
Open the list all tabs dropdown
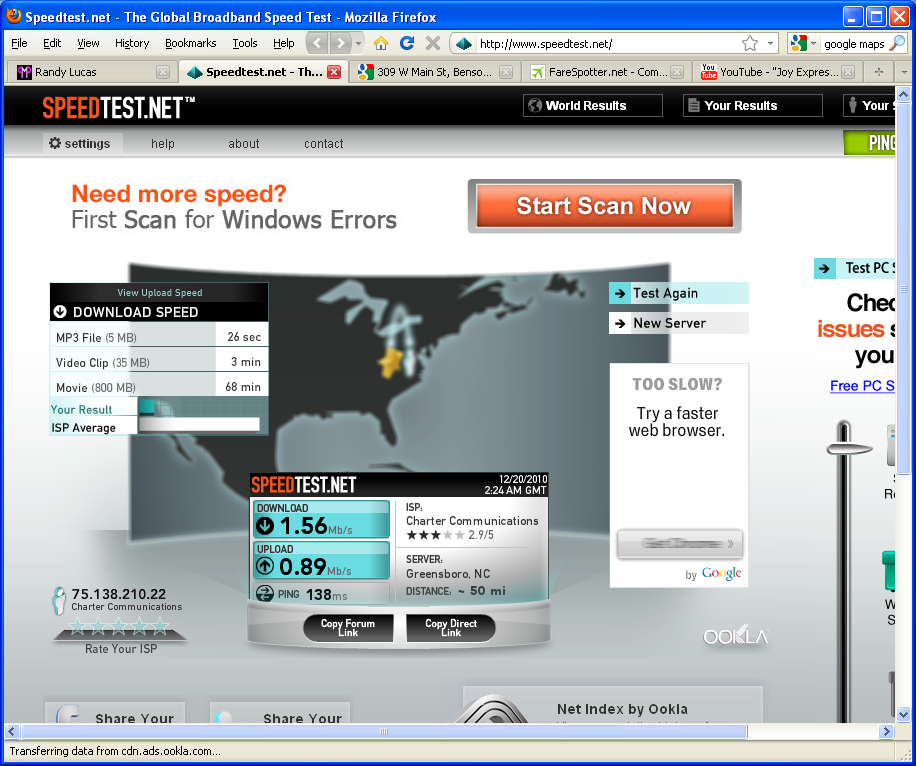[904, 72]
